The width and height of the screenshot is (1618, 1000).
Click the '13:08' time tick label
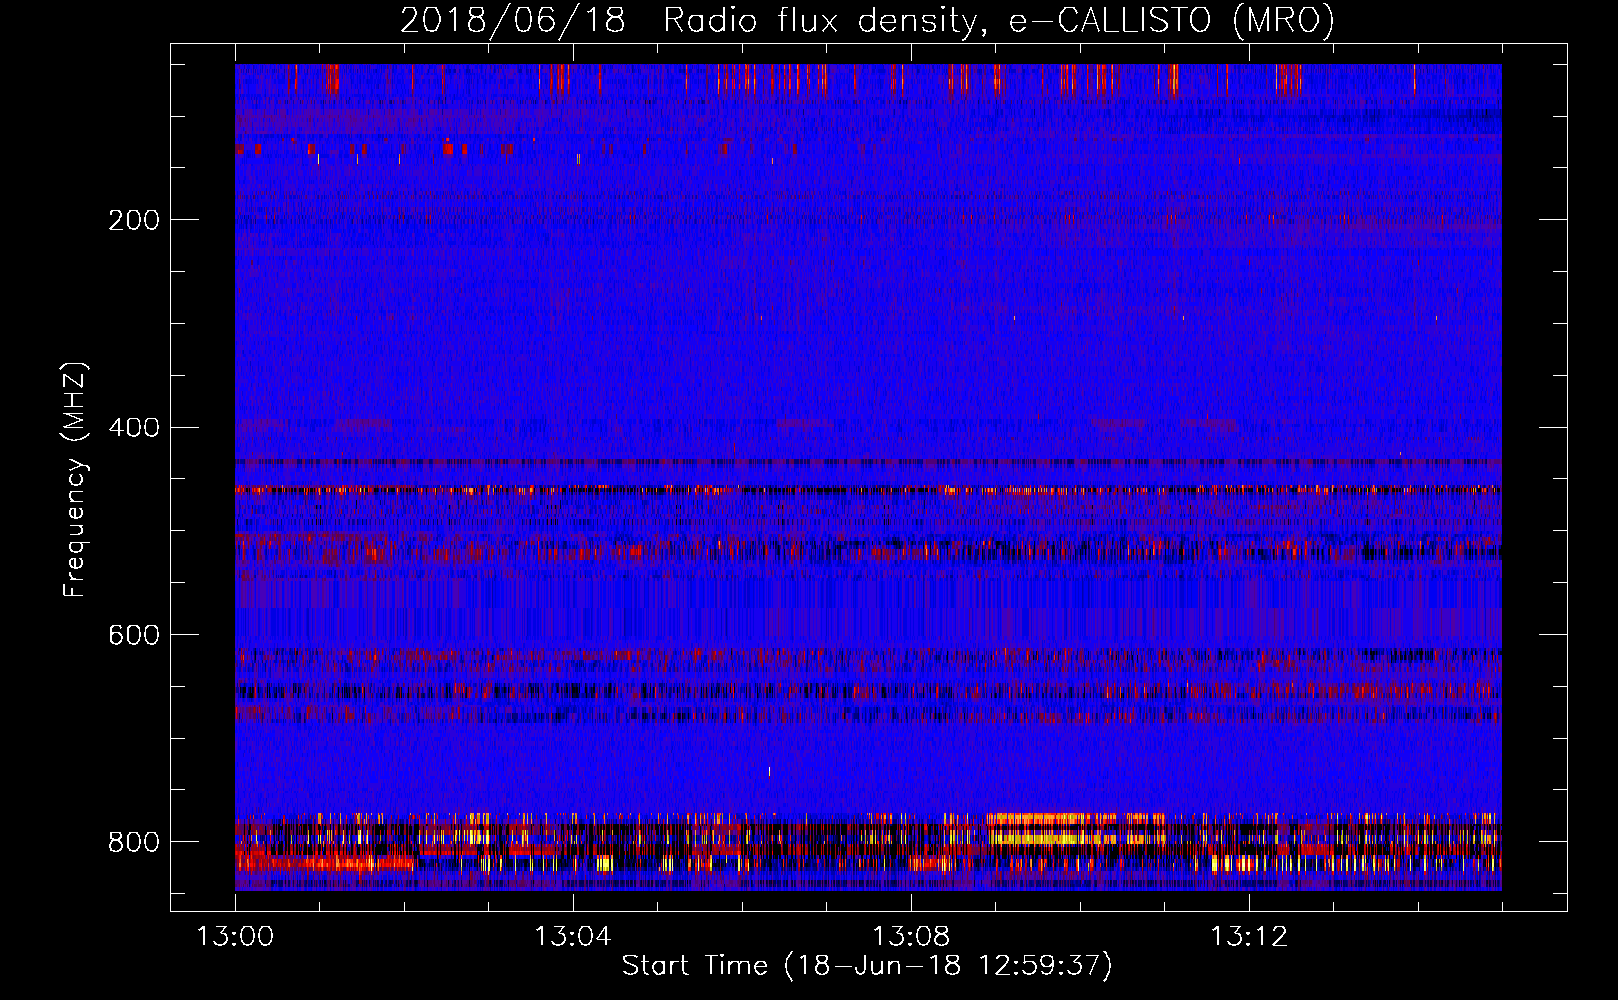[911, 937]
